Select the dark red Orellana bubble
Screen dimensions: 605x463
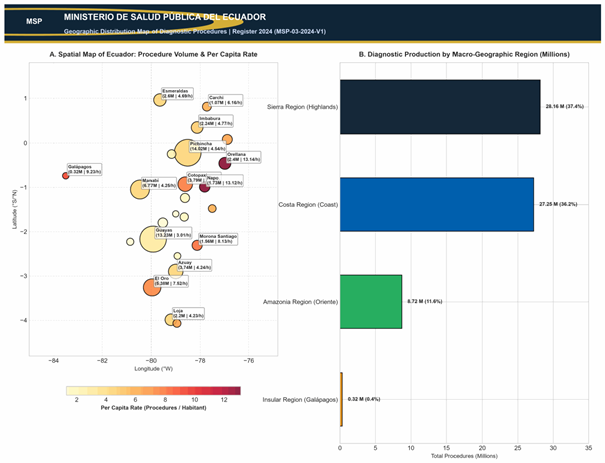[225, 163]
